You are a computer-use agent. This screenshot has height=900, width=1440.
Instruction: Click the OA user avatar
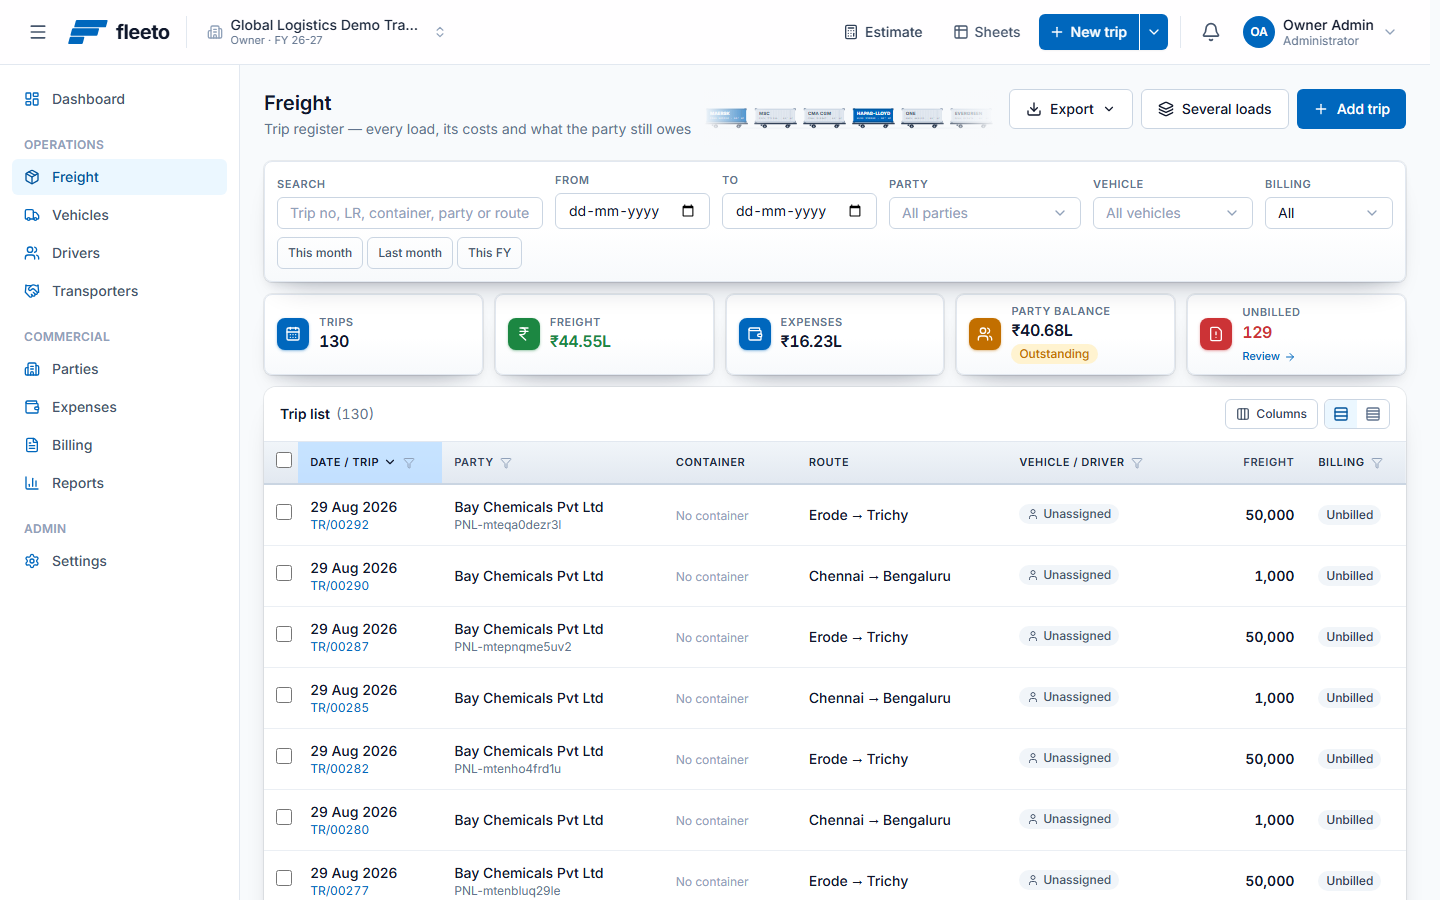[1259, 32]
